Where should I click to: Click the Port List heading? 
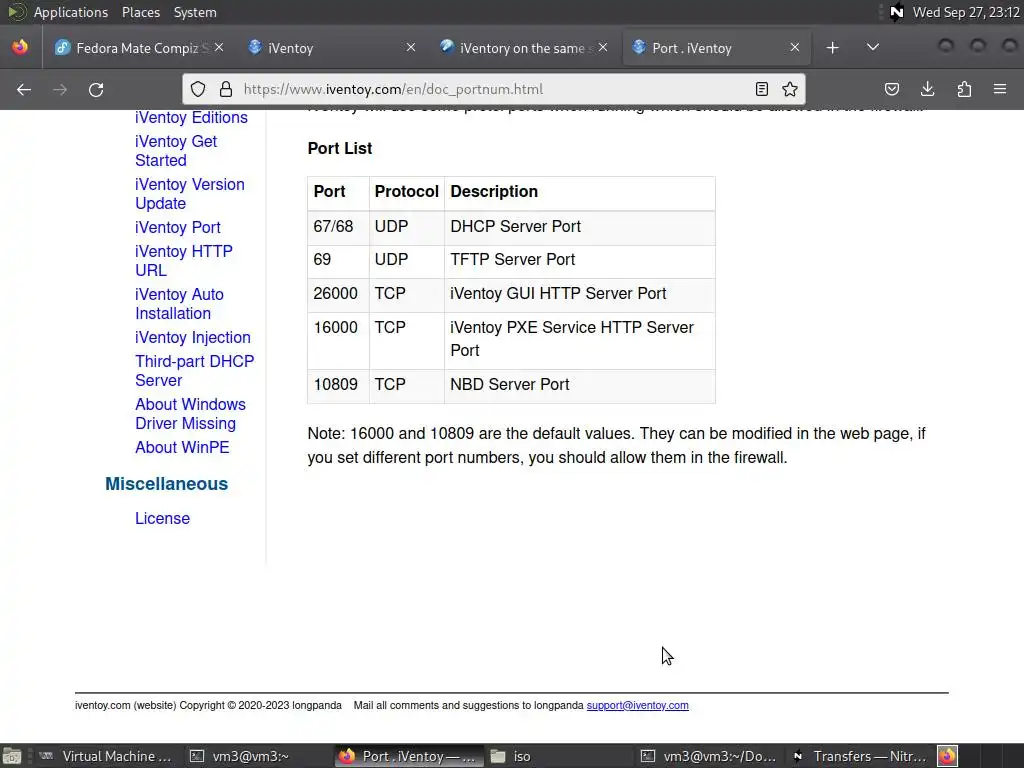pos(340,148)
